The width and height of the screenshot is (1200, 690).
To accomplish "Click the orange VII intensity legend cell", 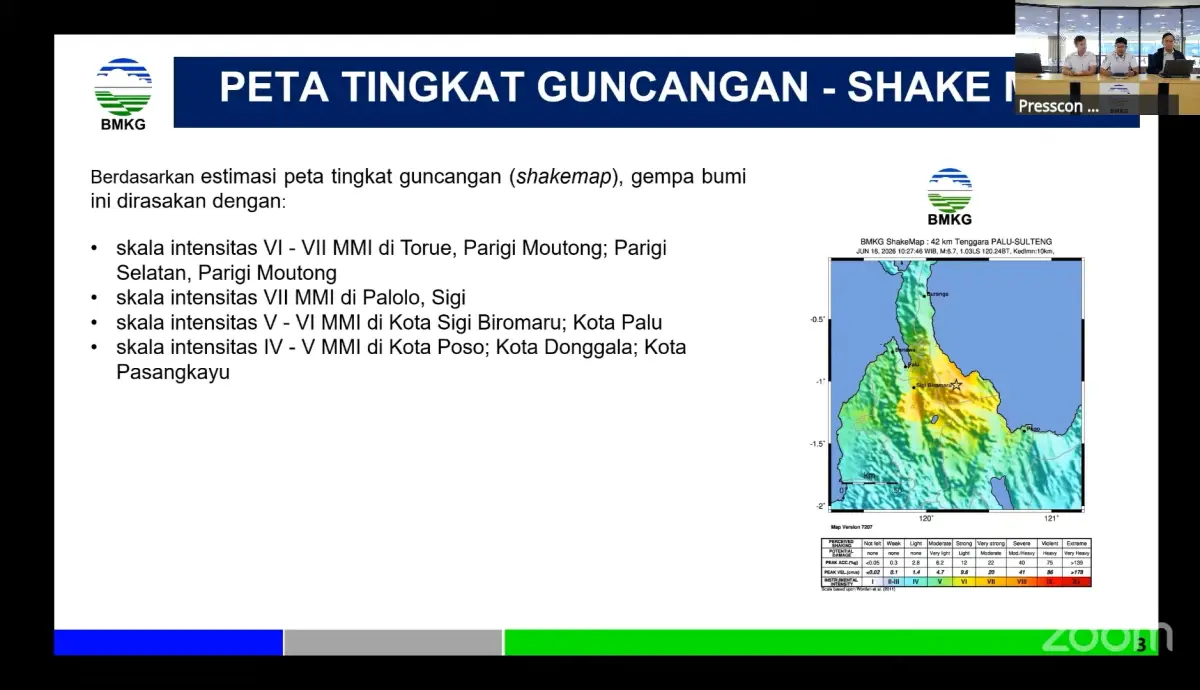I will (990, 581).
